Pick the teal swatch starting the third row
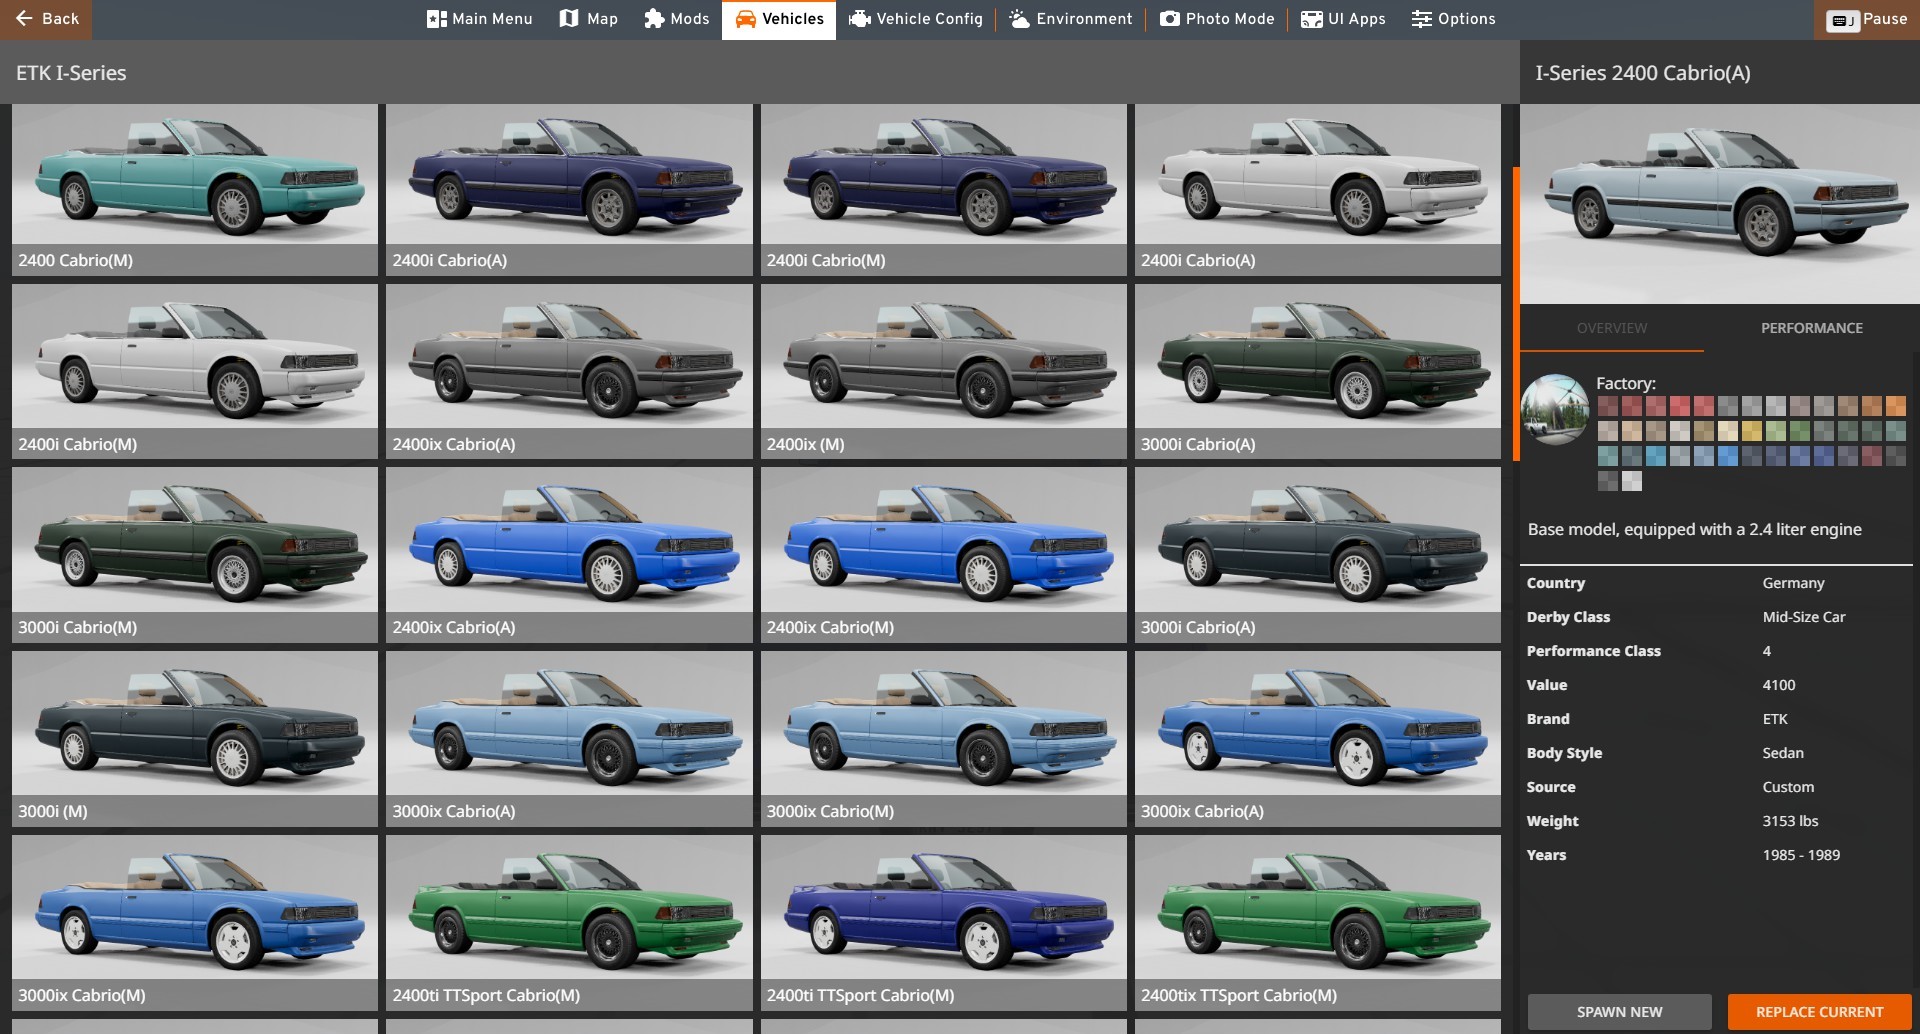Screen dimensions: 1920x1034 point(1608,456)
